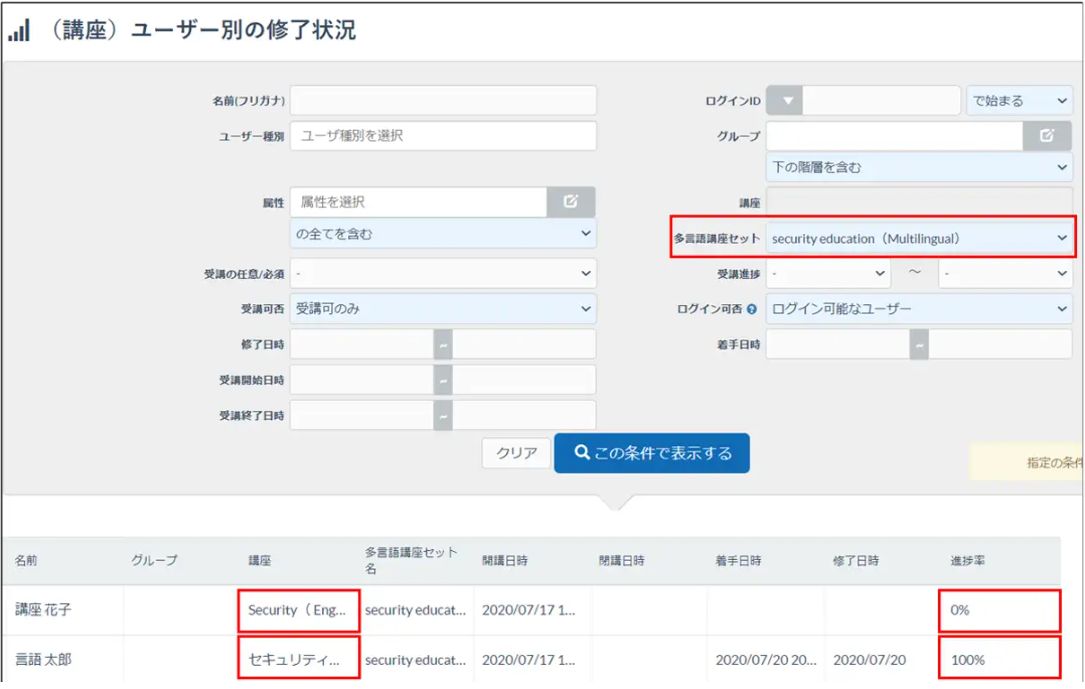Open the で始まる match-type dropdown
Image resolution: width=1085 pixels, height=689 pixels.
coord(1019,101)
